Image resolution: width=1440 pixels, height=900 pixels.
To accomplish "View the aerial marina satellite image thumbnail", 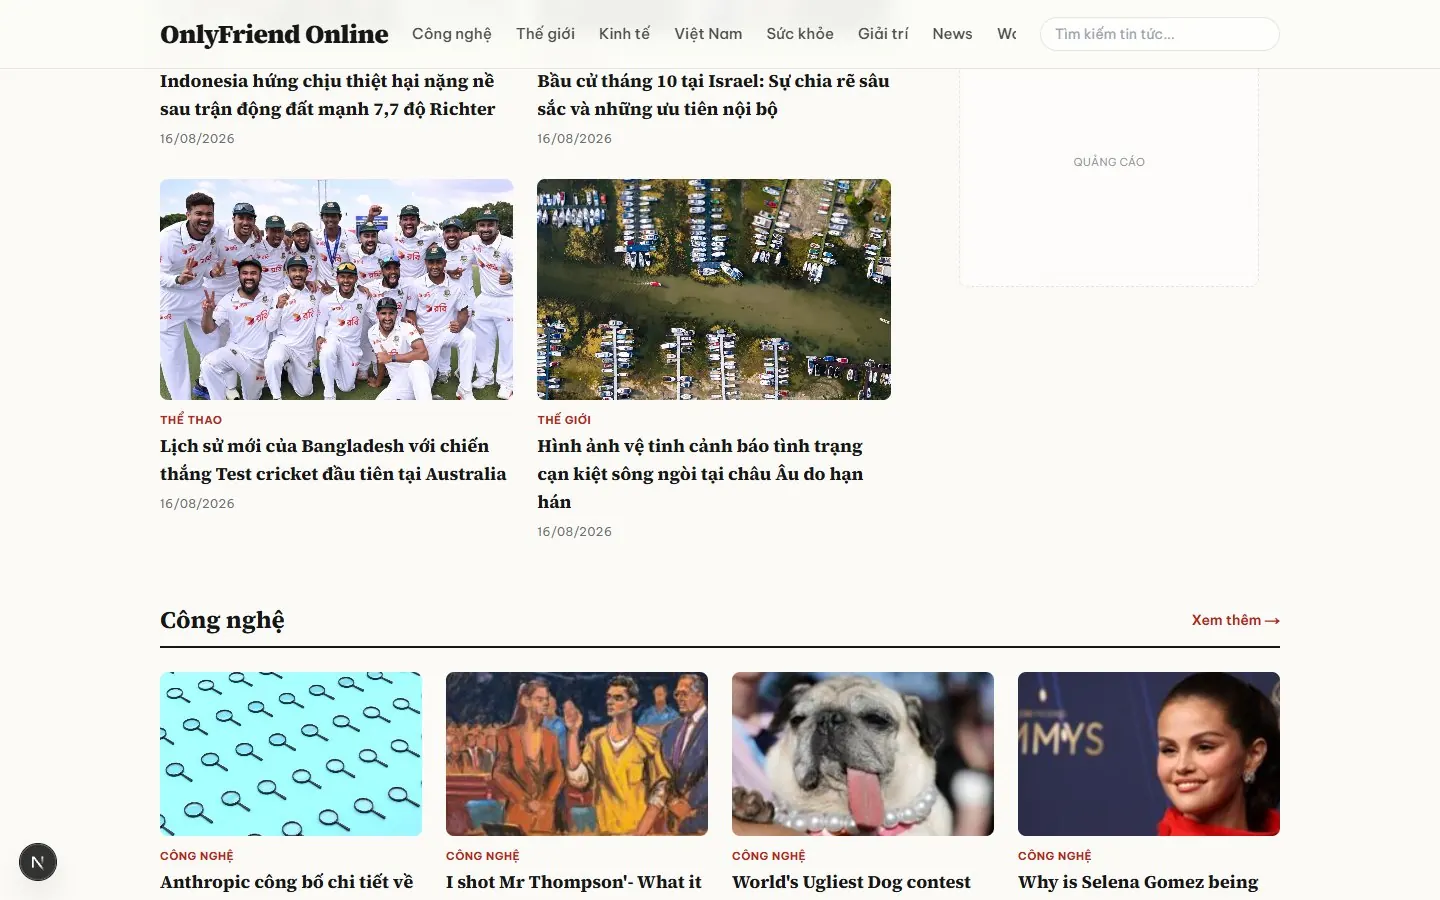I will coord(714,290).
